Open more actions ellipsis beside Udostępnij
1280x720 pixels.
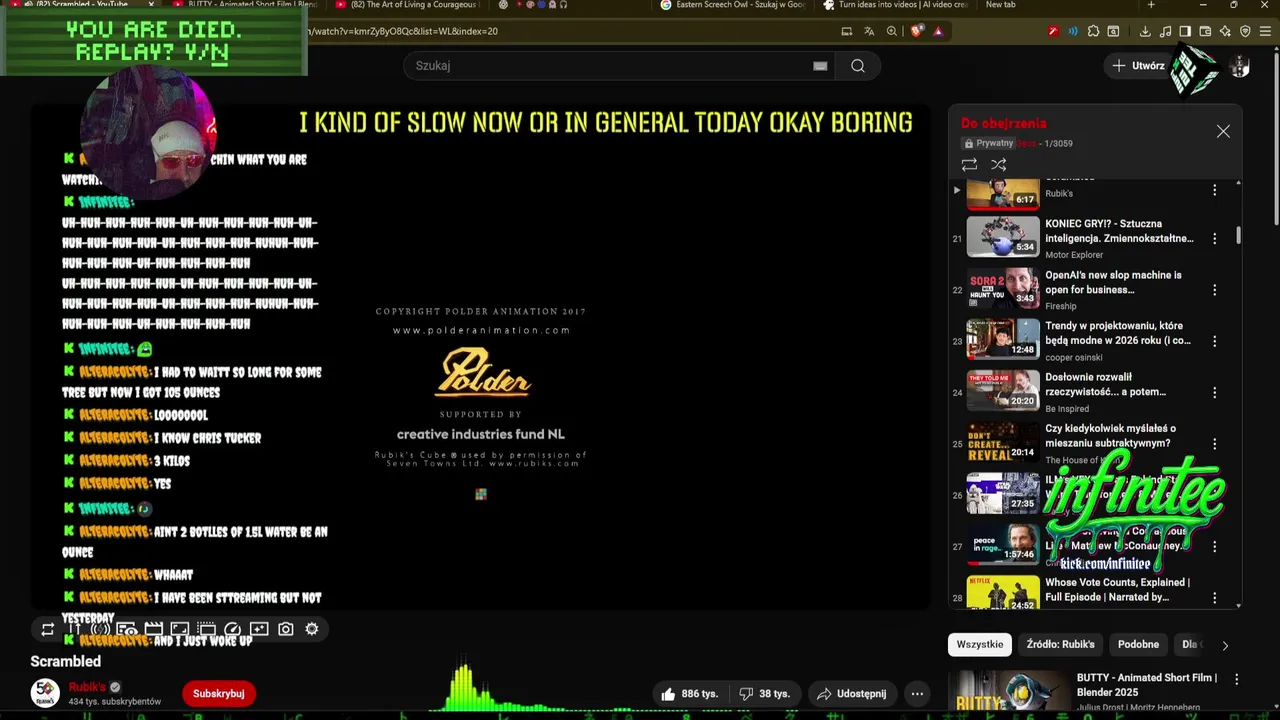tap(917, 694)
